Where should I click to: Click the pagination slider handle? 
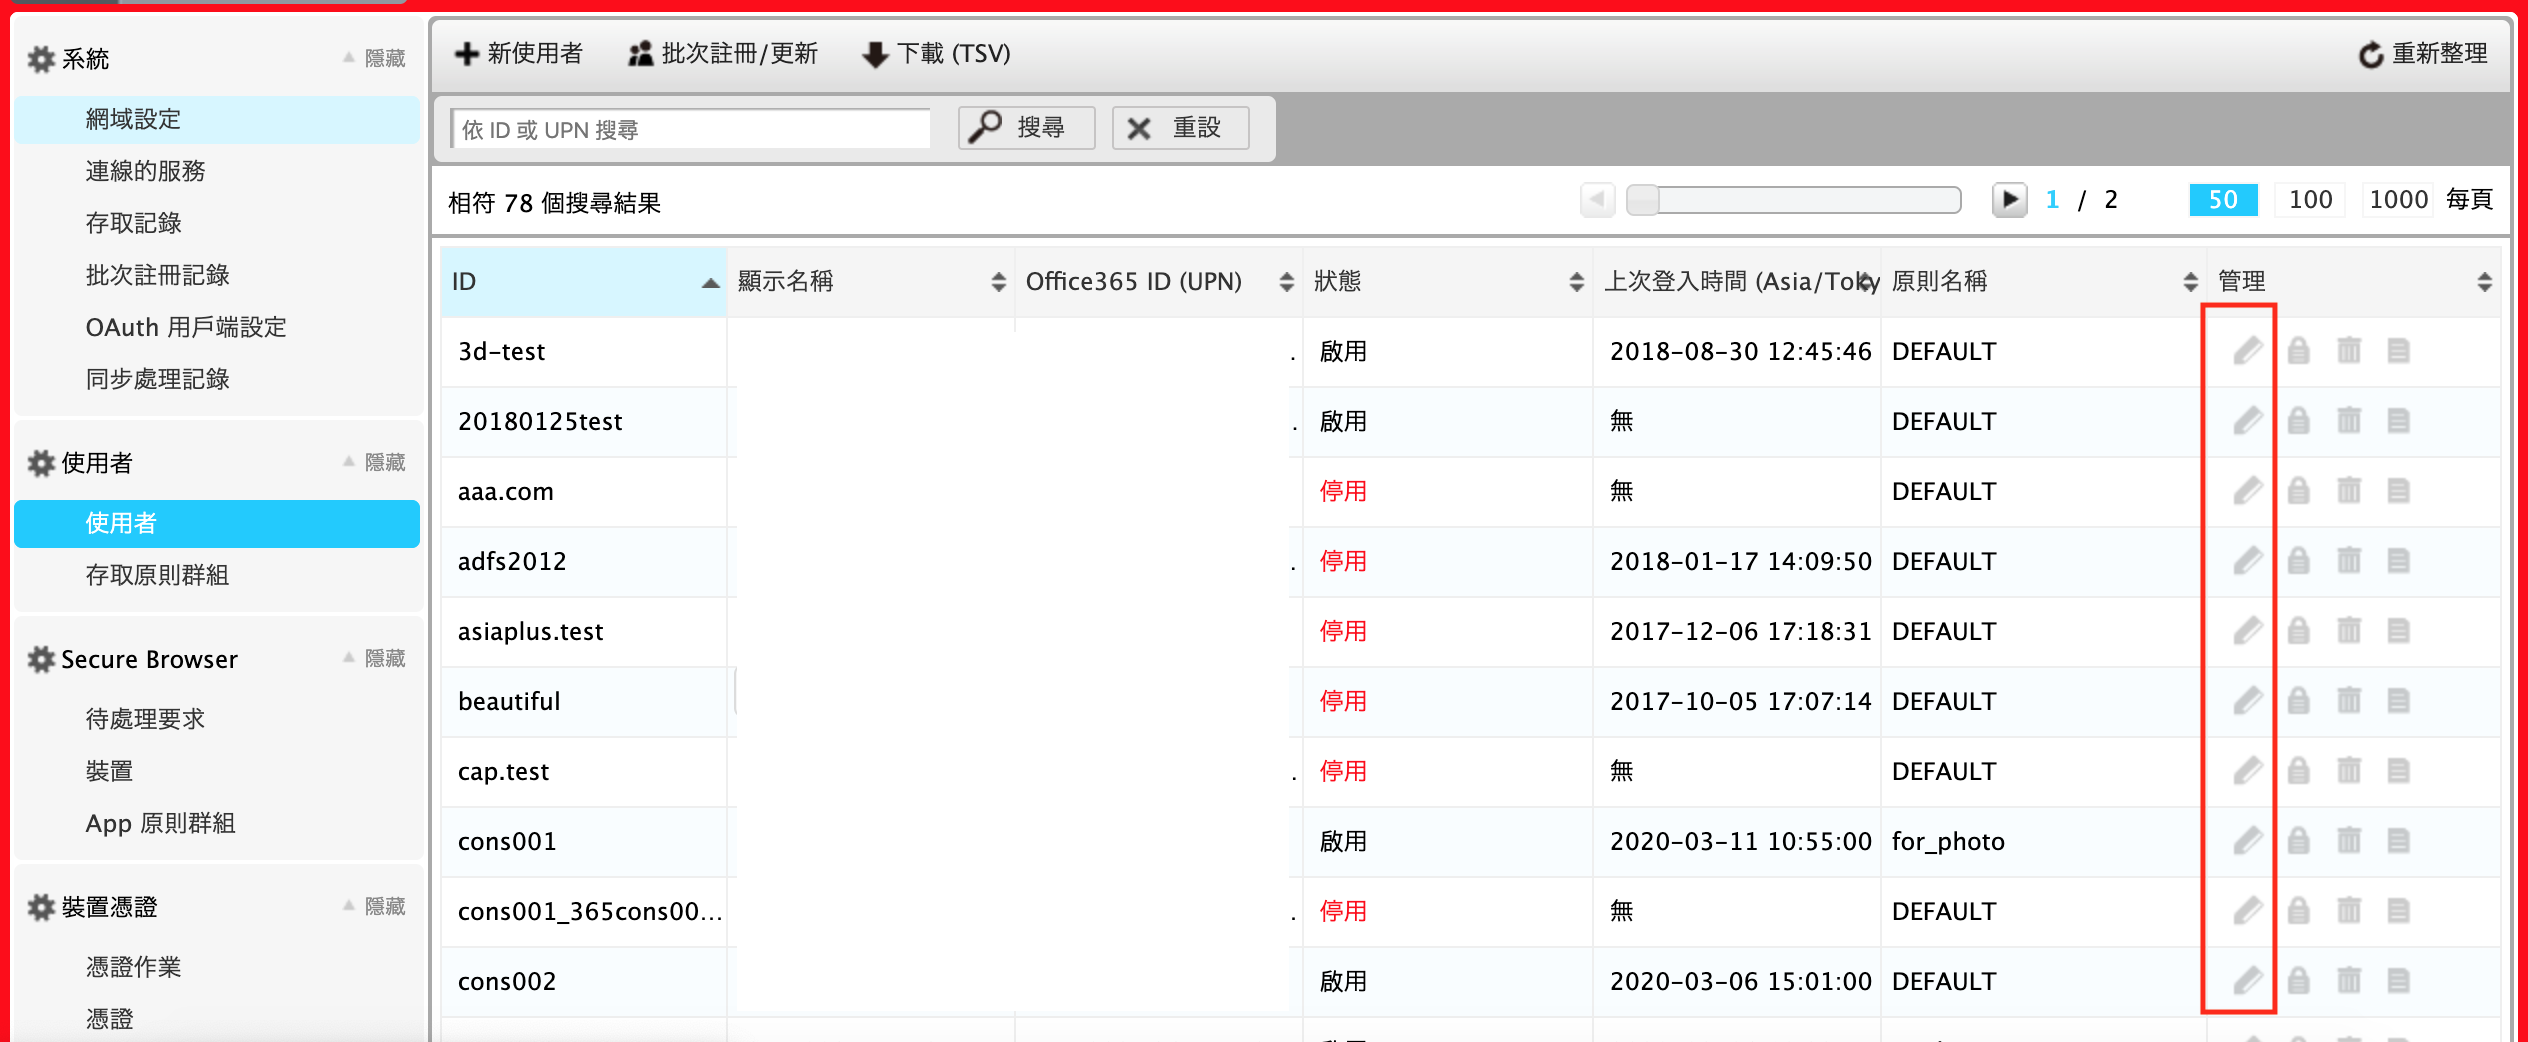tap(1642, 200)
